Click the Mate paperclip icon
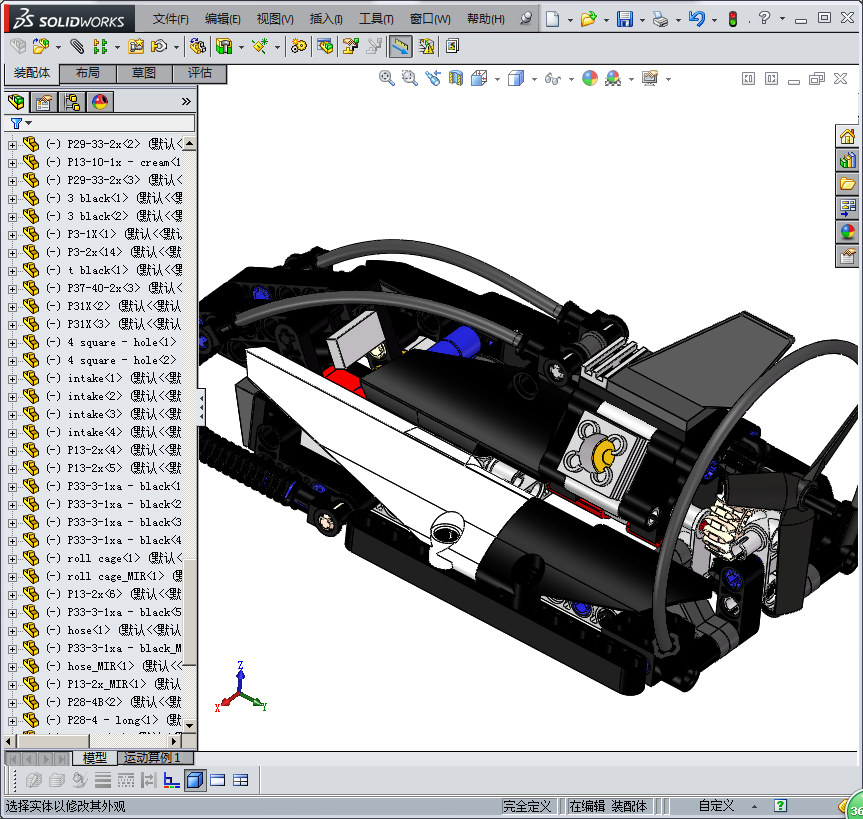Image resolution: width=863 pixels, height=819 pixels. pos(77,46)
